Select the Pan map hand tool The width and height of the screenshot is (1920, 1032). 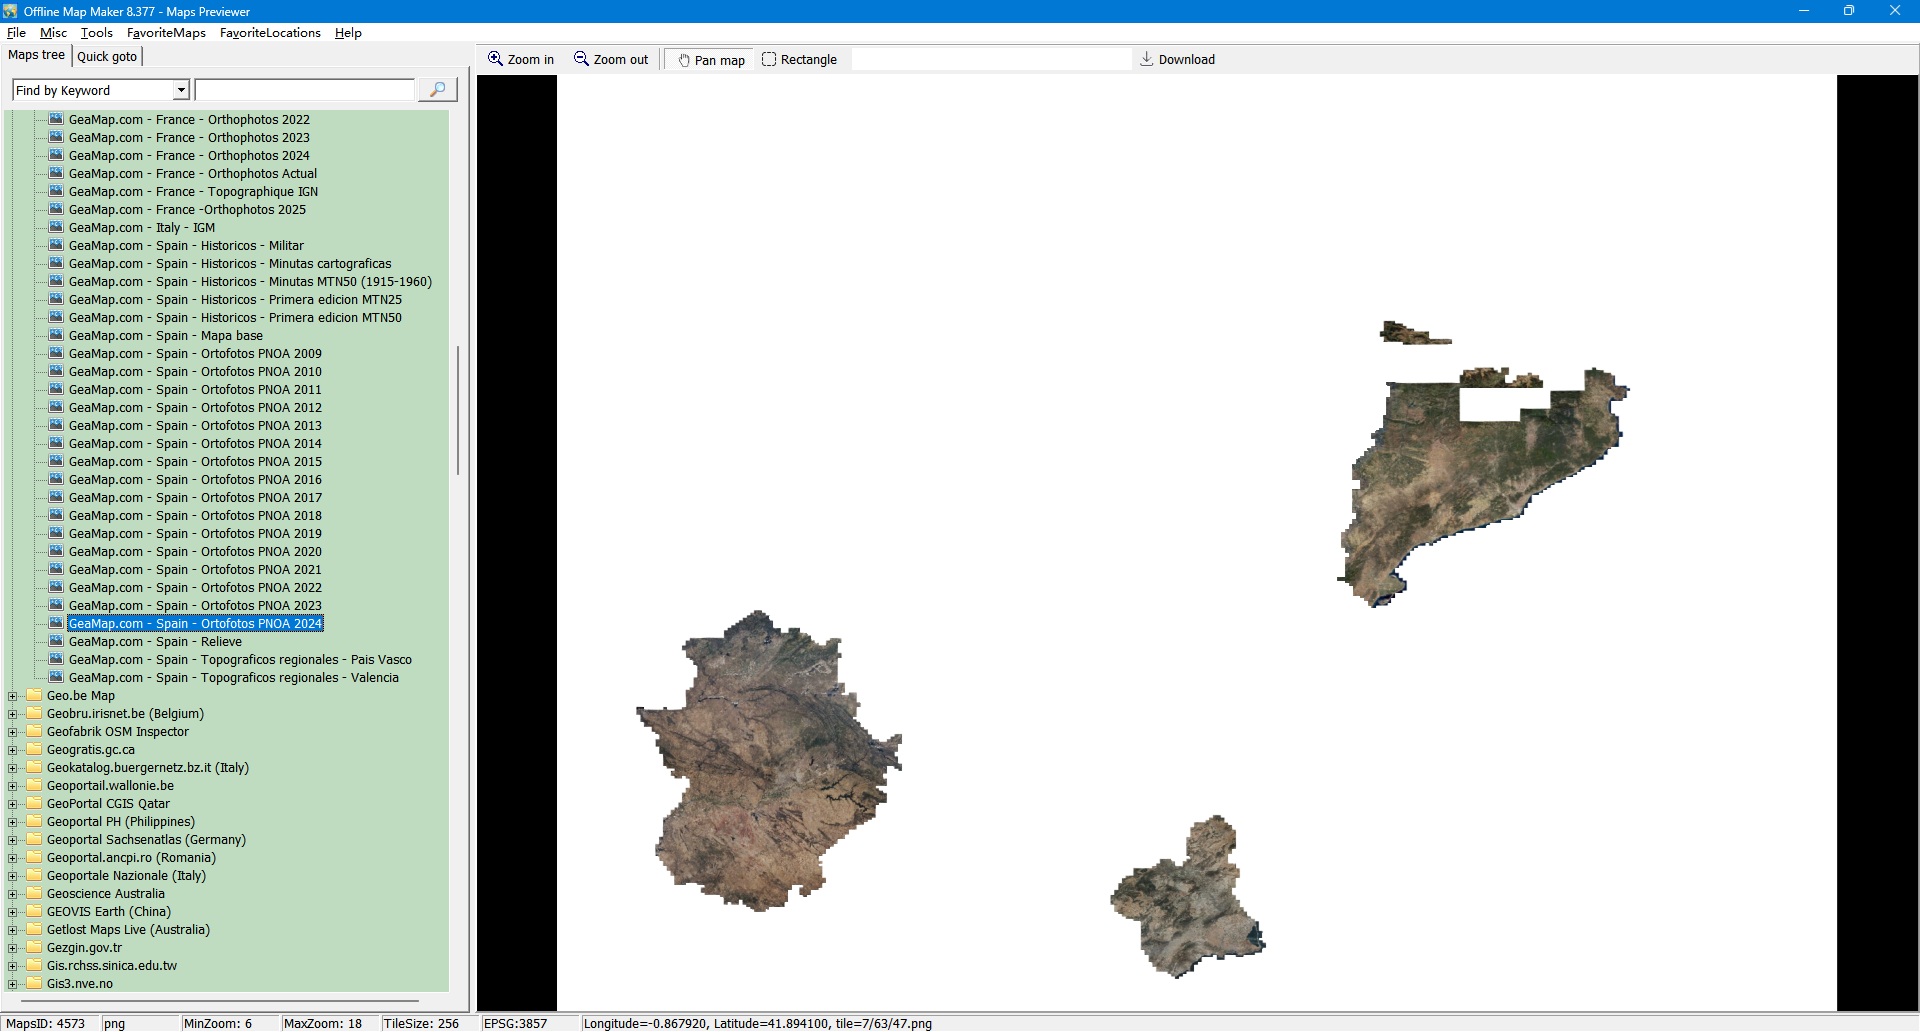tap(711, 60)
